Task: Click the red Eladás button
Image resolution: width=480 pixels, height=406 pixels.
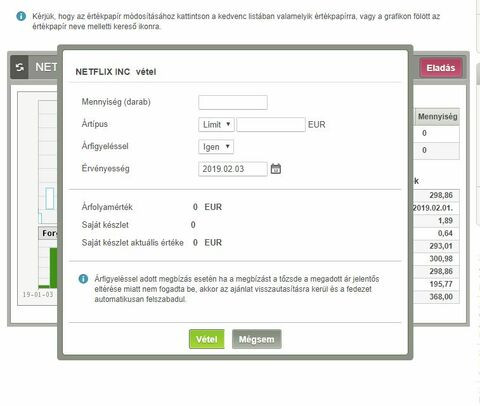Action: [x=441, y=68]
